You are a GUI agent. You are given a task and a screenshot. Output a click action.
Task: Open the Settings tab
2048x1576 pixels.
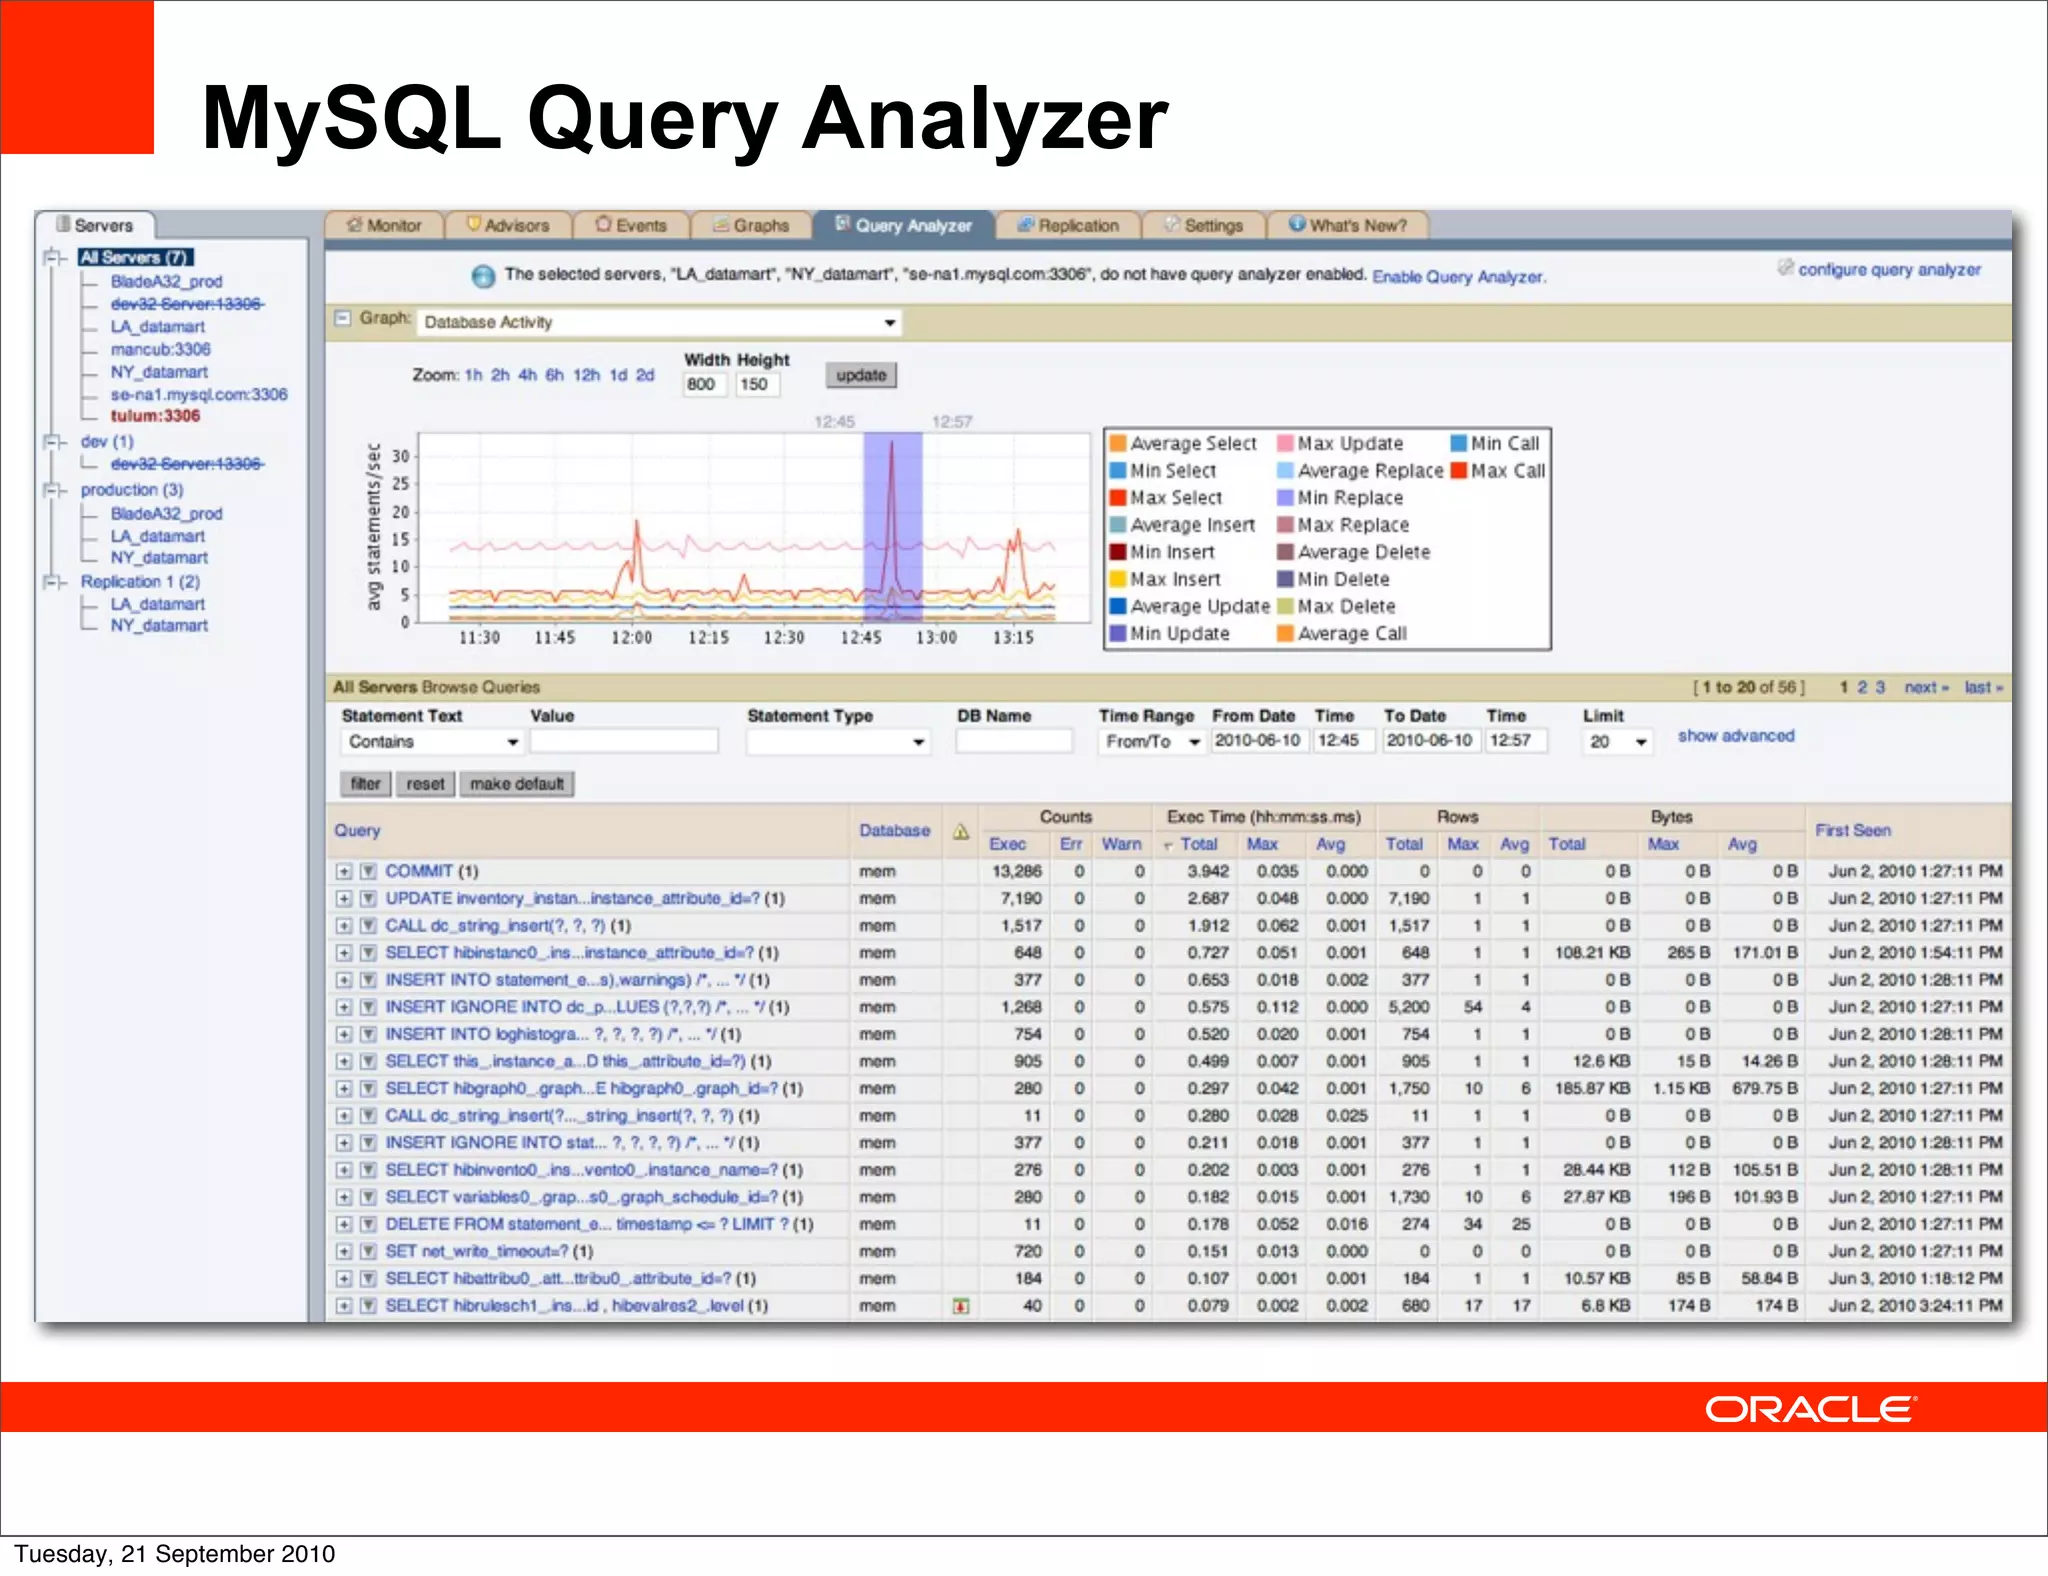coord(1203,225)
